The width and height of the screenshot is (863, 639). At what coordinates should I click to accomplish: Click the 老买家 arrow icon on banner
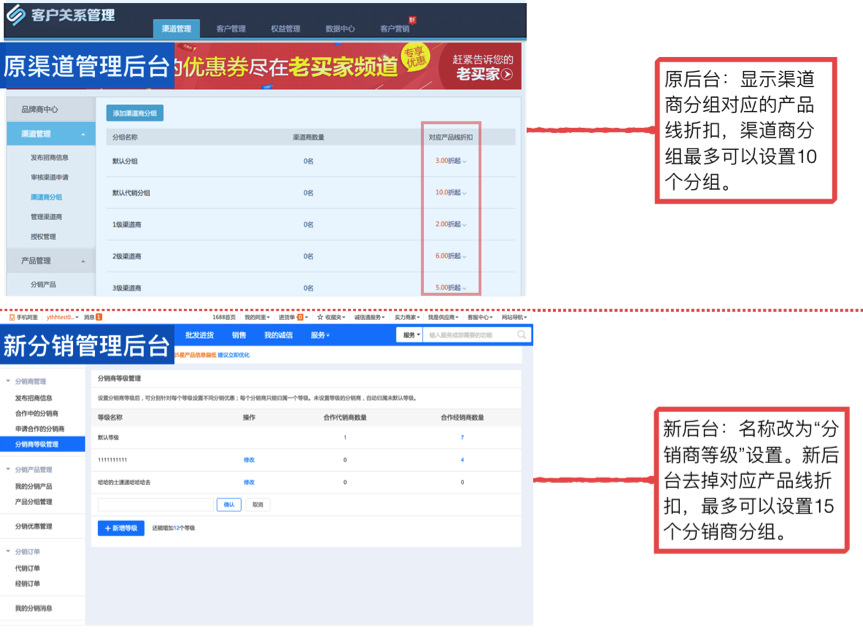tap(507, 74)
